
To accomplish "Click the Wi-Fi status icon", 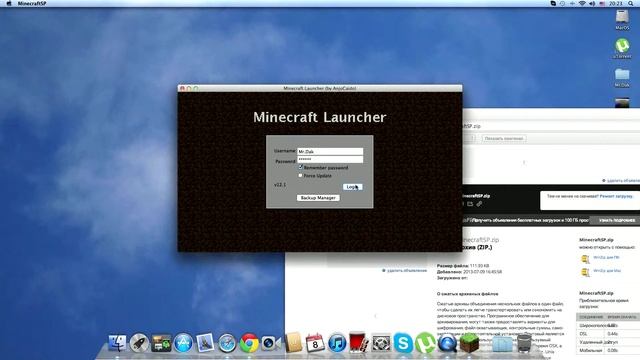I will 582,3.
